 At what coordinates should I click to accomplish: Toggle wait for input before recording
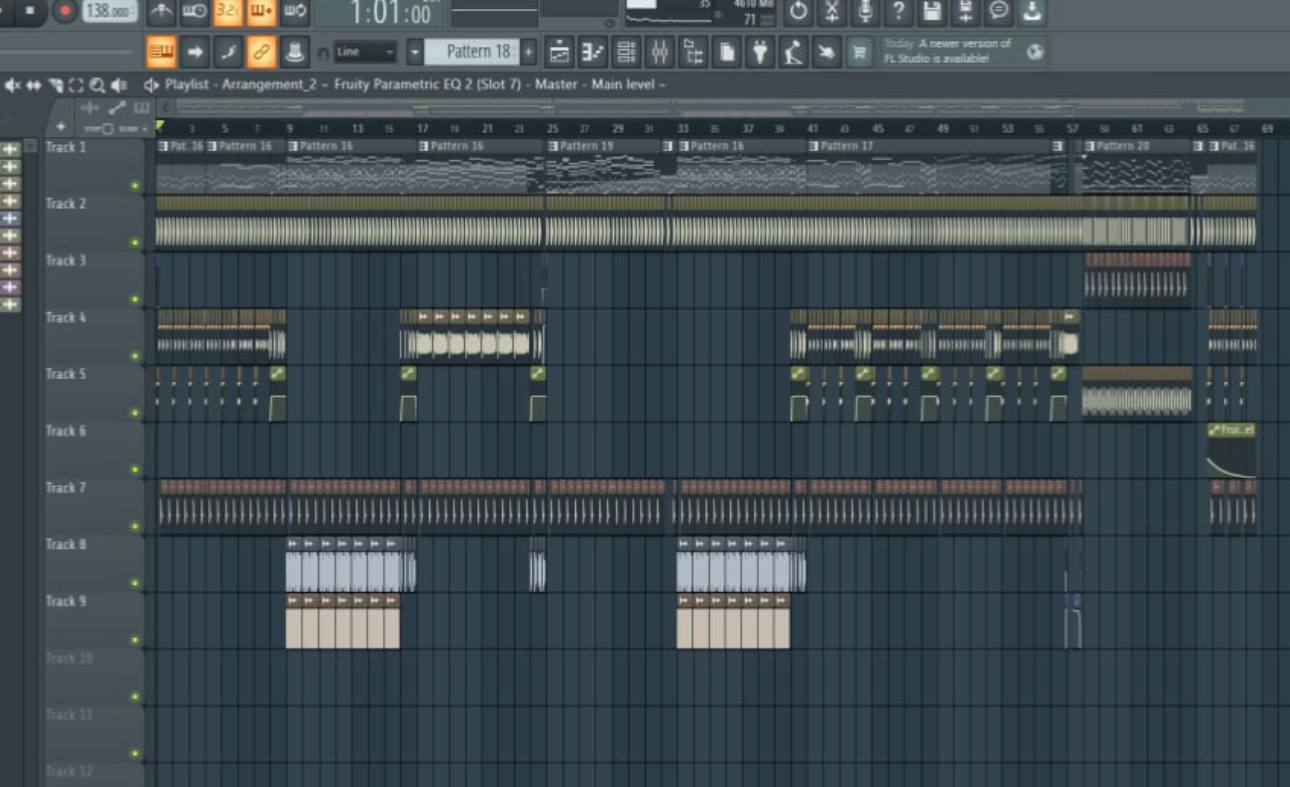click(x=194, y=11)
